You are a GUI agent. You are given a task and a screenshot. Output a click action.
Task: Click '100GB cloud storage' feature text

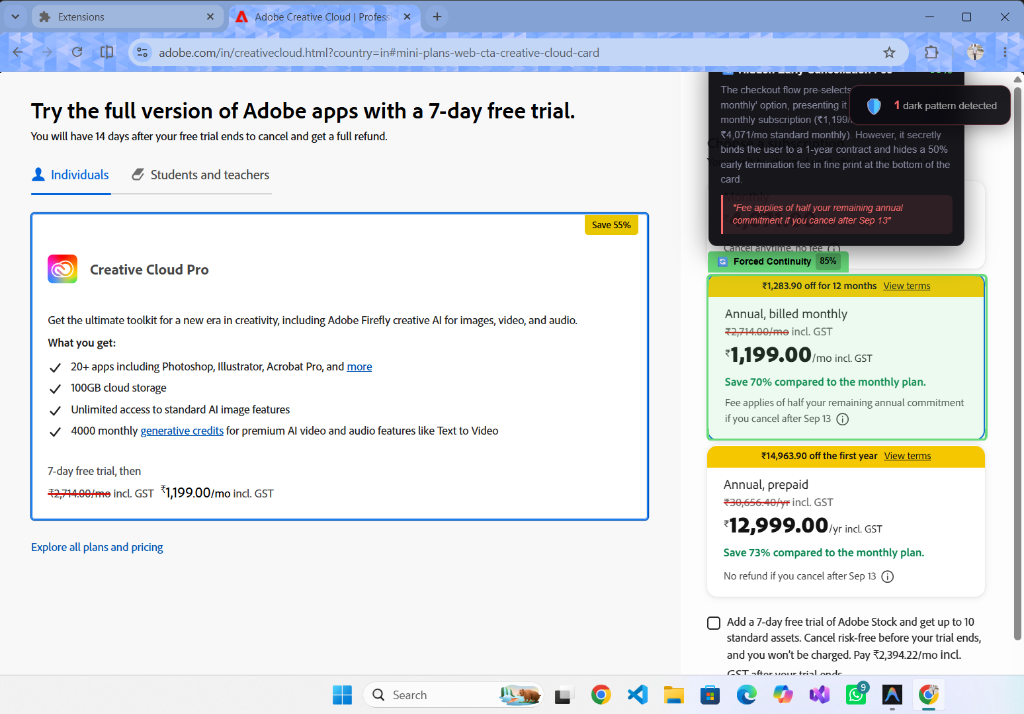point(118,388)
